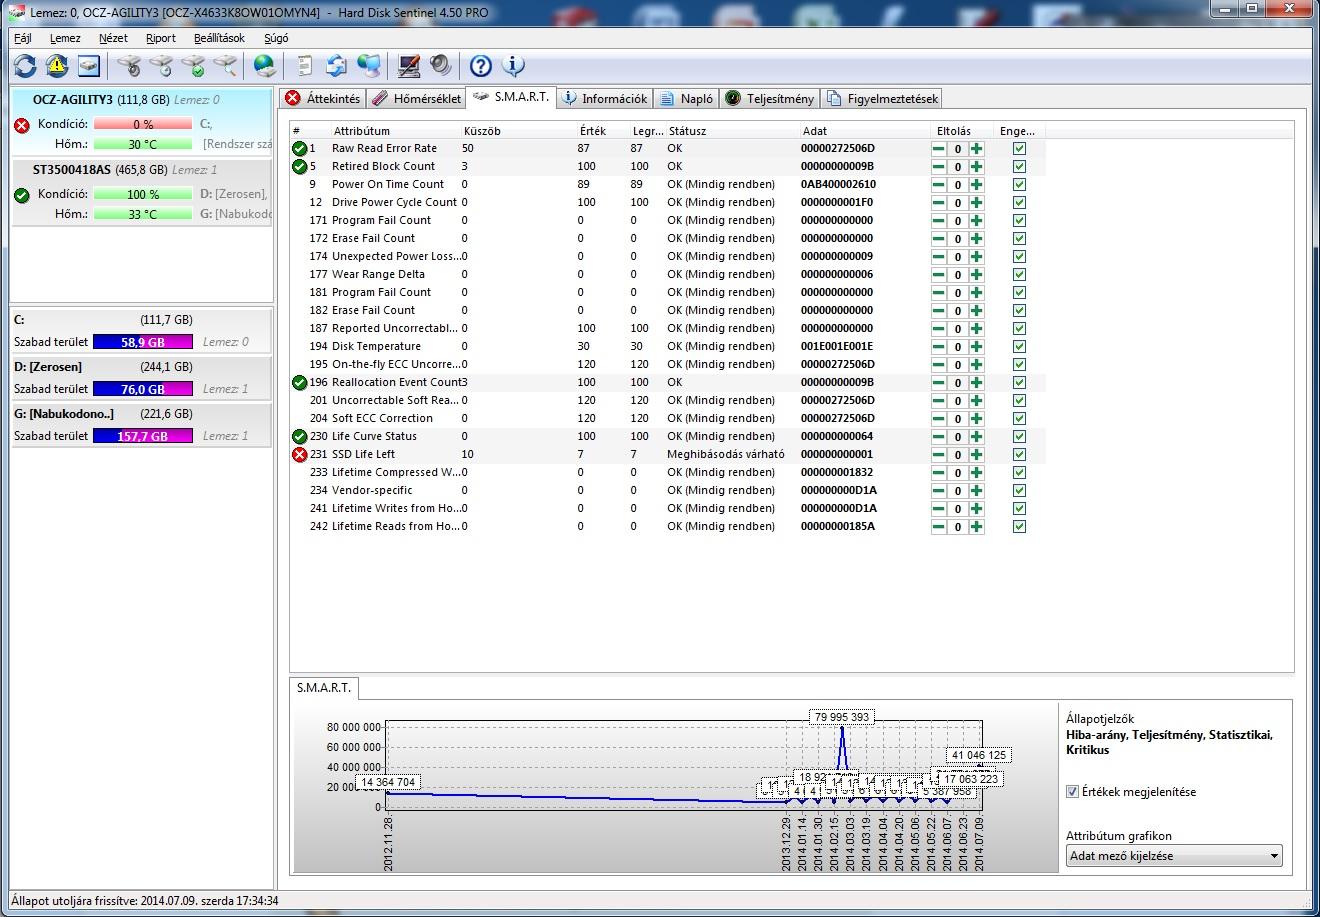Switch to the Teljesítmény tab

click(x=769, y=99)
